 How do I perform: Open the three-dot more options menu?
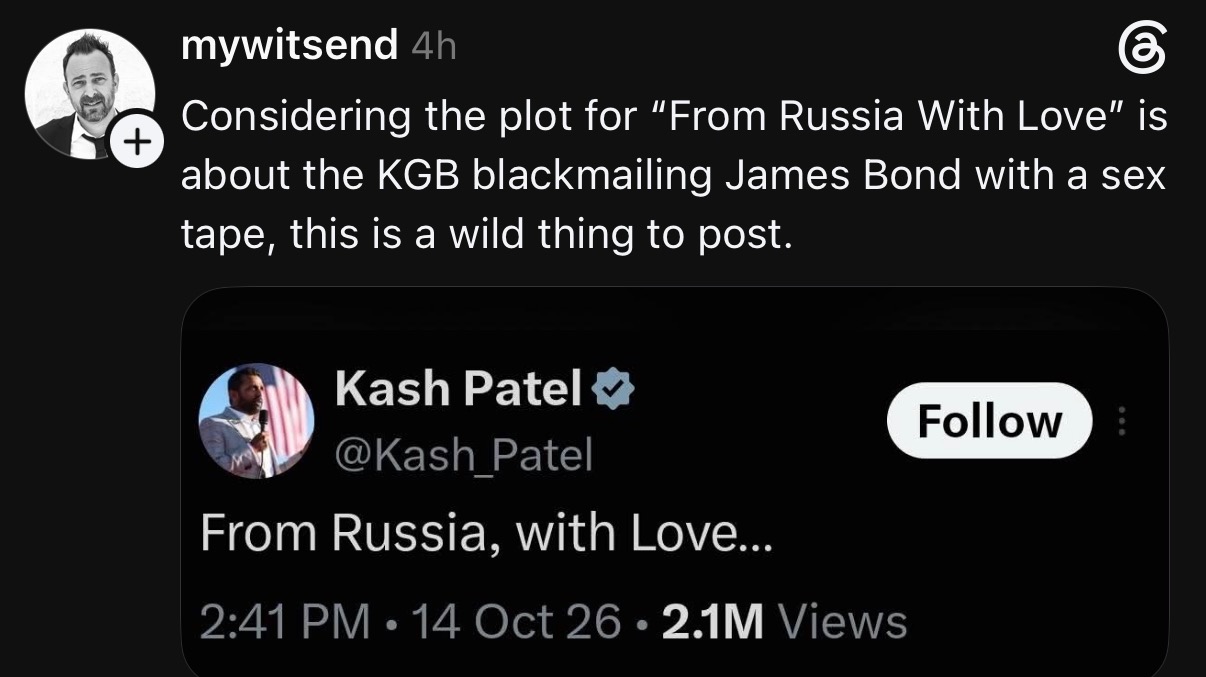click(1122, 422)
